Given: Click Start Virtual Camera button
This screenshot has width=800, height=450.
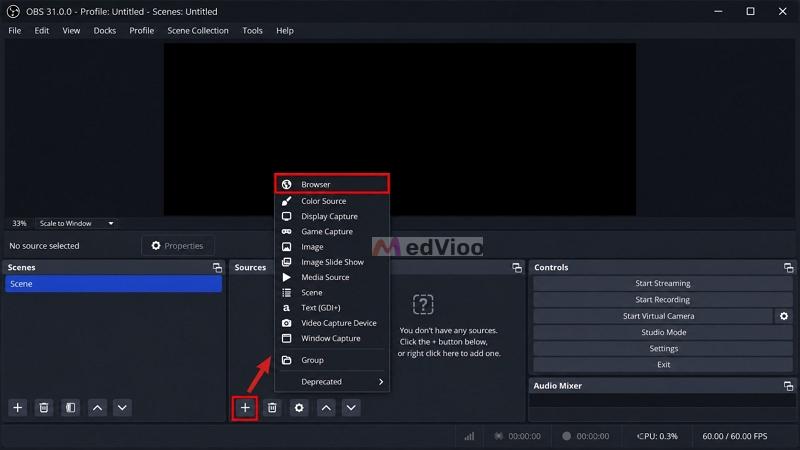Looking at the screenshot, I should (654, 316).
